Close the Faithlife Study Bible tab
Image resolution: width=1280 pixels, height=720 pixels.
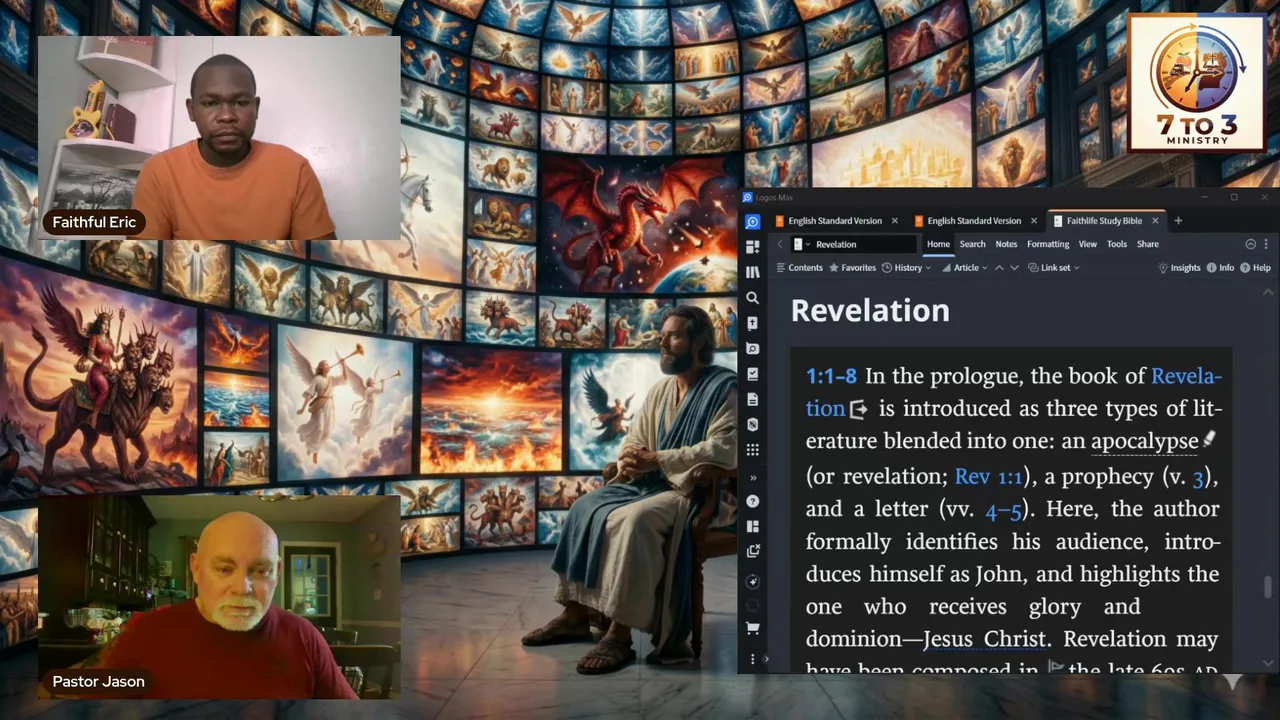coord(1155,221)
